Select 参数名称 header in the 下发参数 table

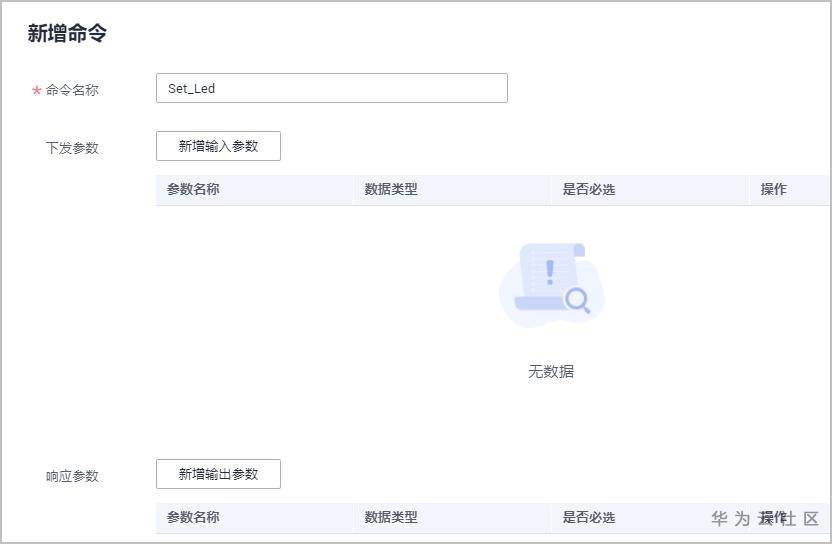[x=193, y=189]
